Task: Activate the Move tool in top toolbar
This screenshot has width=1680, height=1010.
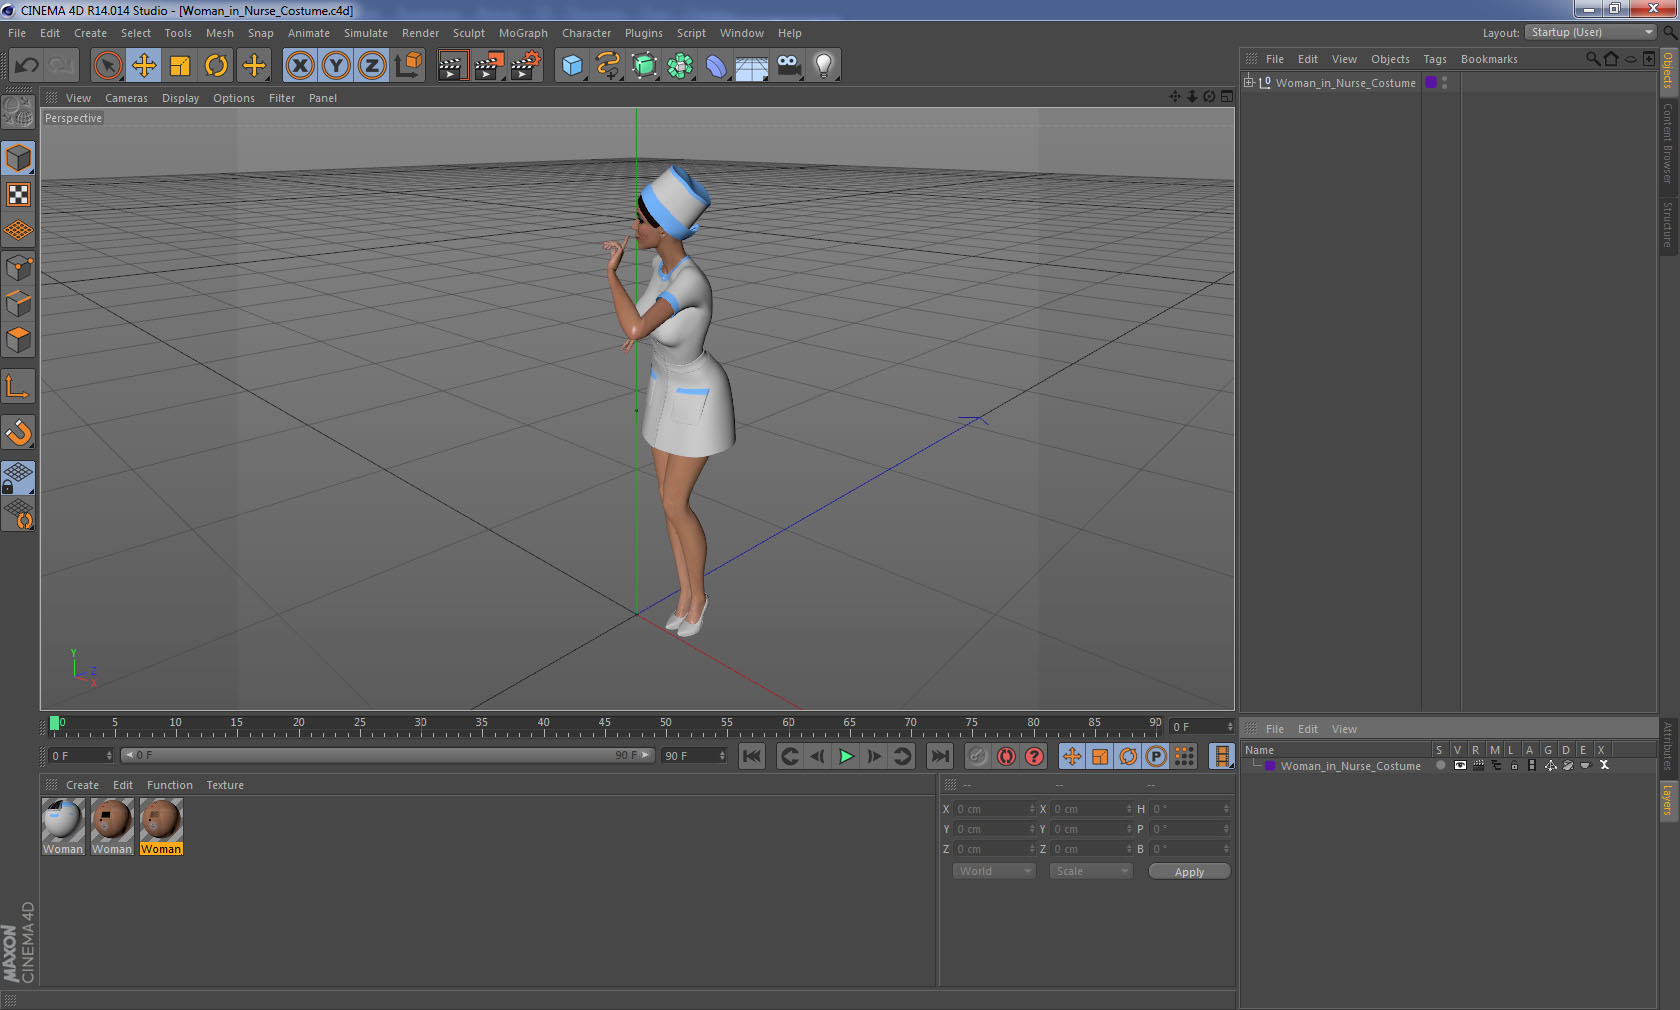Action: click(144, 66)
